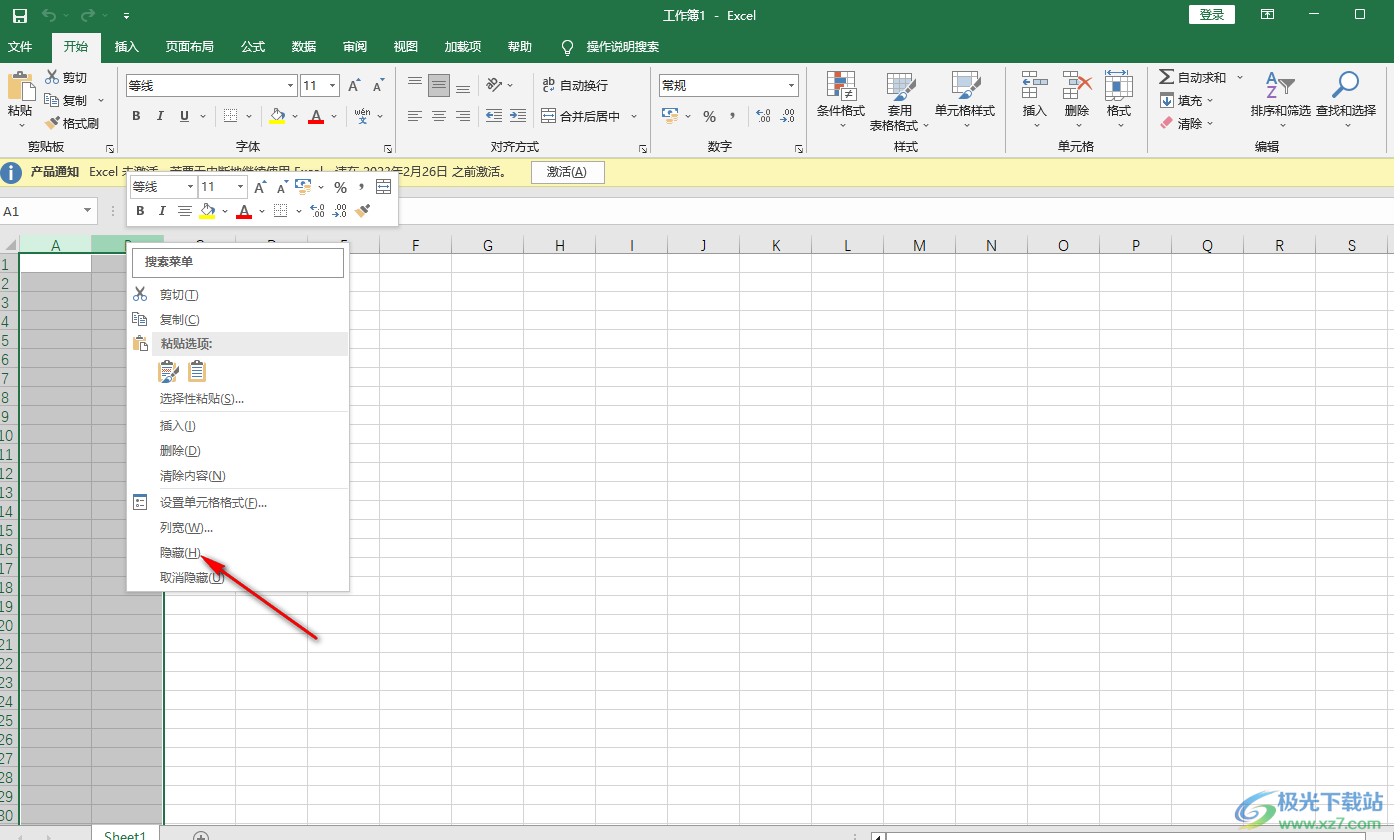Viewport: 1394px width, 840px height.
Task: Click the context menu search box (搜索菜单)
Action: click(x=238, y=262)
